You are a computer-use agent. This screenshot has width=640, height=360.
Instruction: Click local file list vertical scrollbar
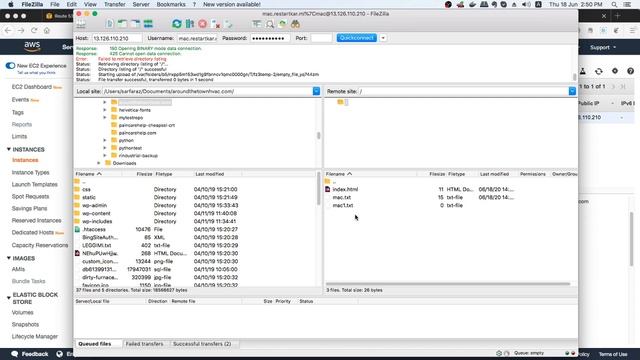(319, 189)
